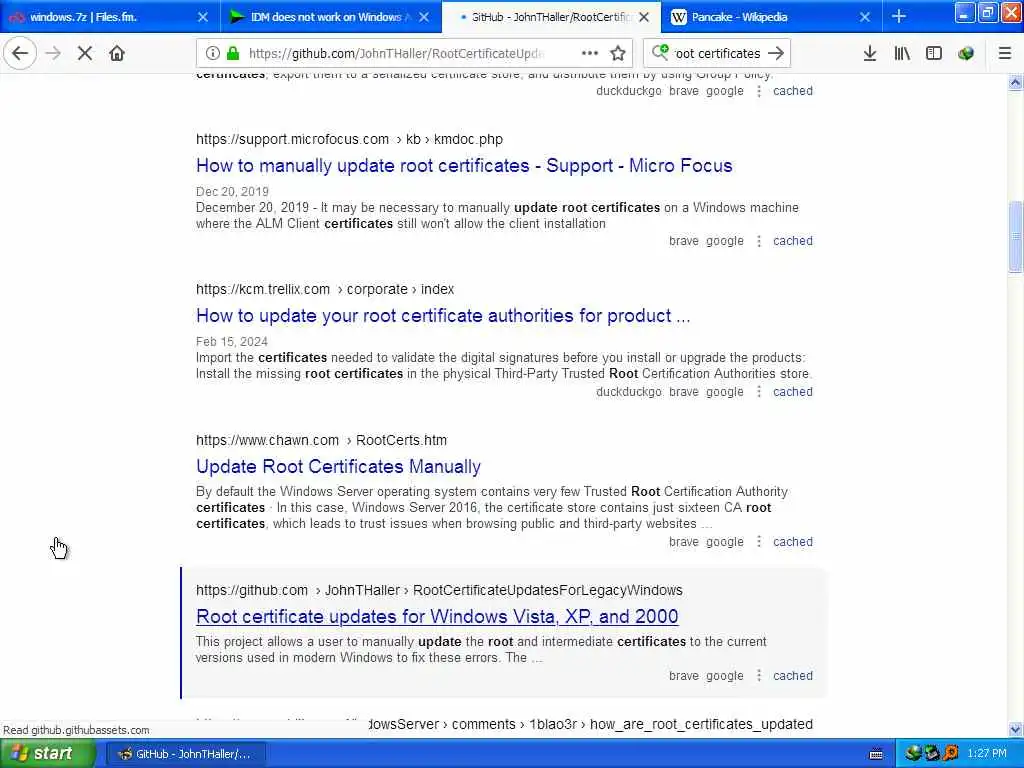
Task: Open the Windows Start menu
Action: (x=46, y=754)
